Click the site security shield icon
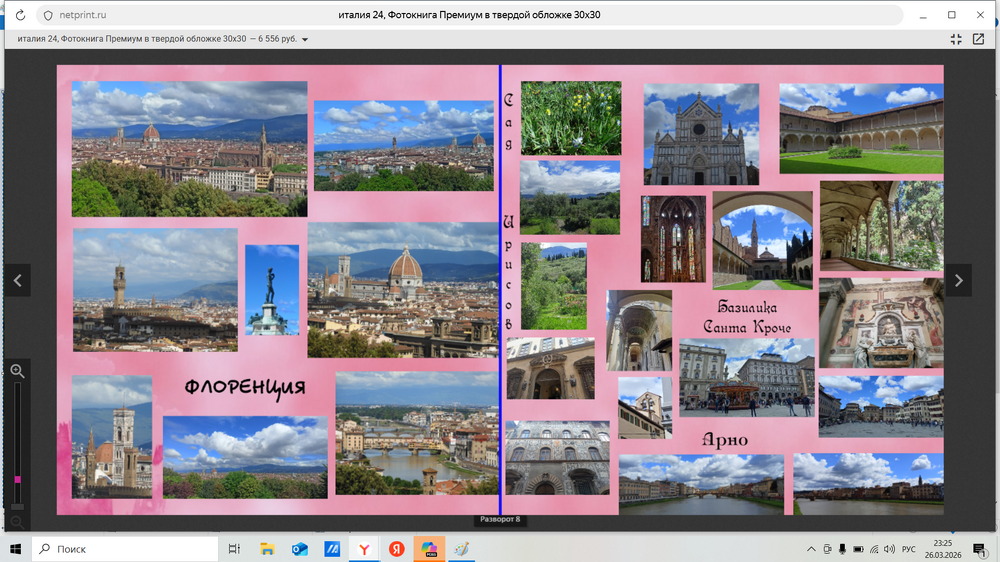 [x=48, y=15]
